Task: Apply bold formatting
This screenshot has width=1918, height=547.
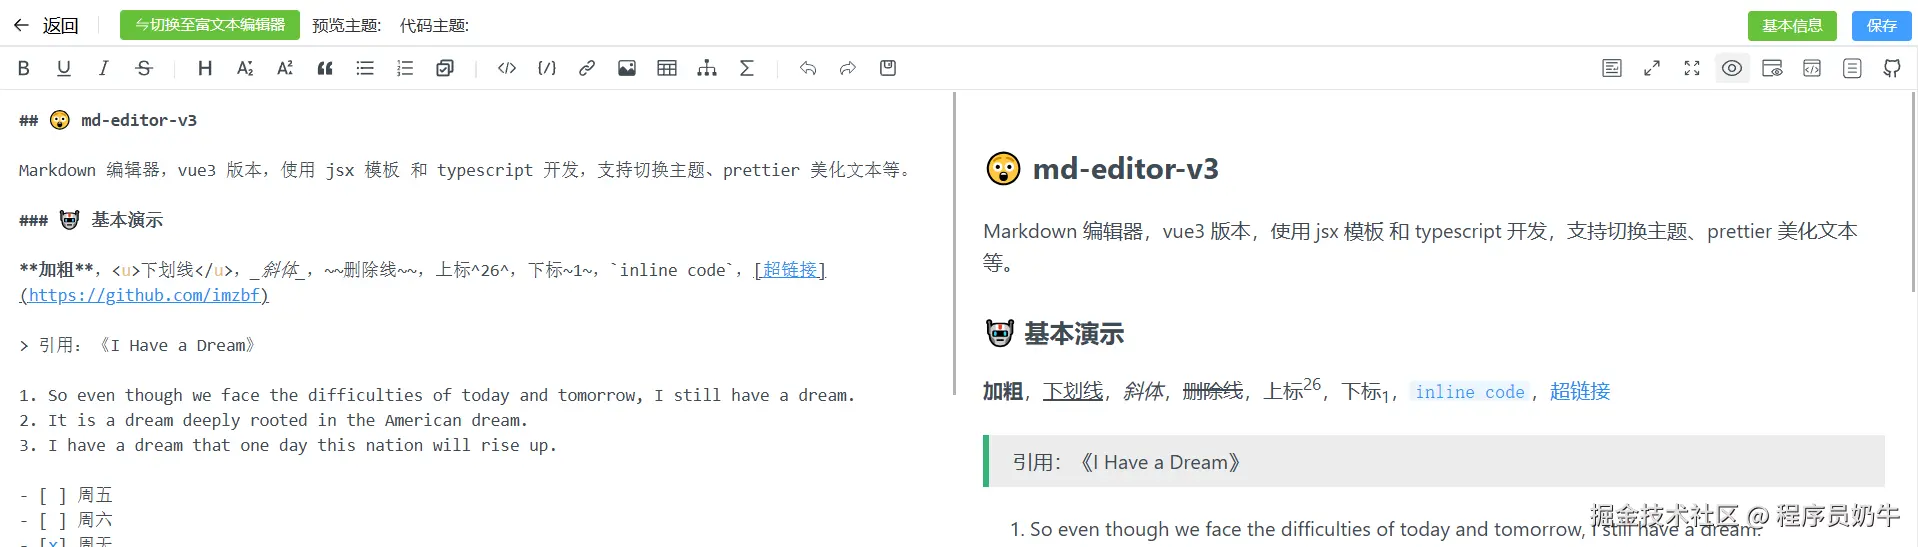Action: pos(24,68)
